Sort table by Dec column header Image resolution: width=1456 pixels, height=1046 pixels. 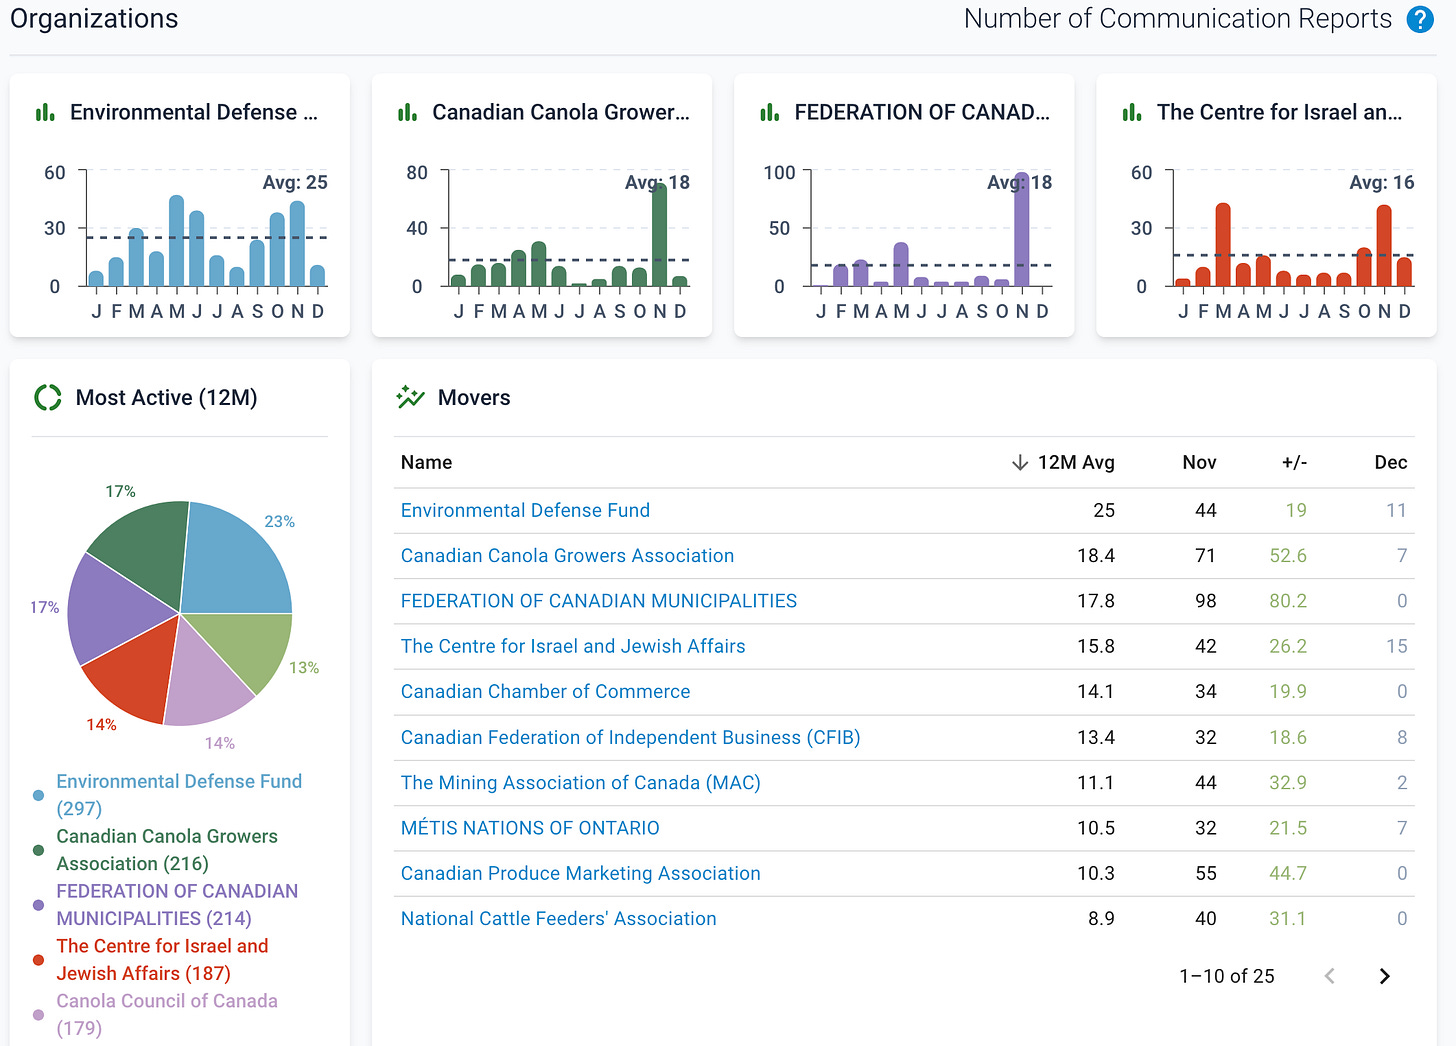click(x=1390, y=462)
